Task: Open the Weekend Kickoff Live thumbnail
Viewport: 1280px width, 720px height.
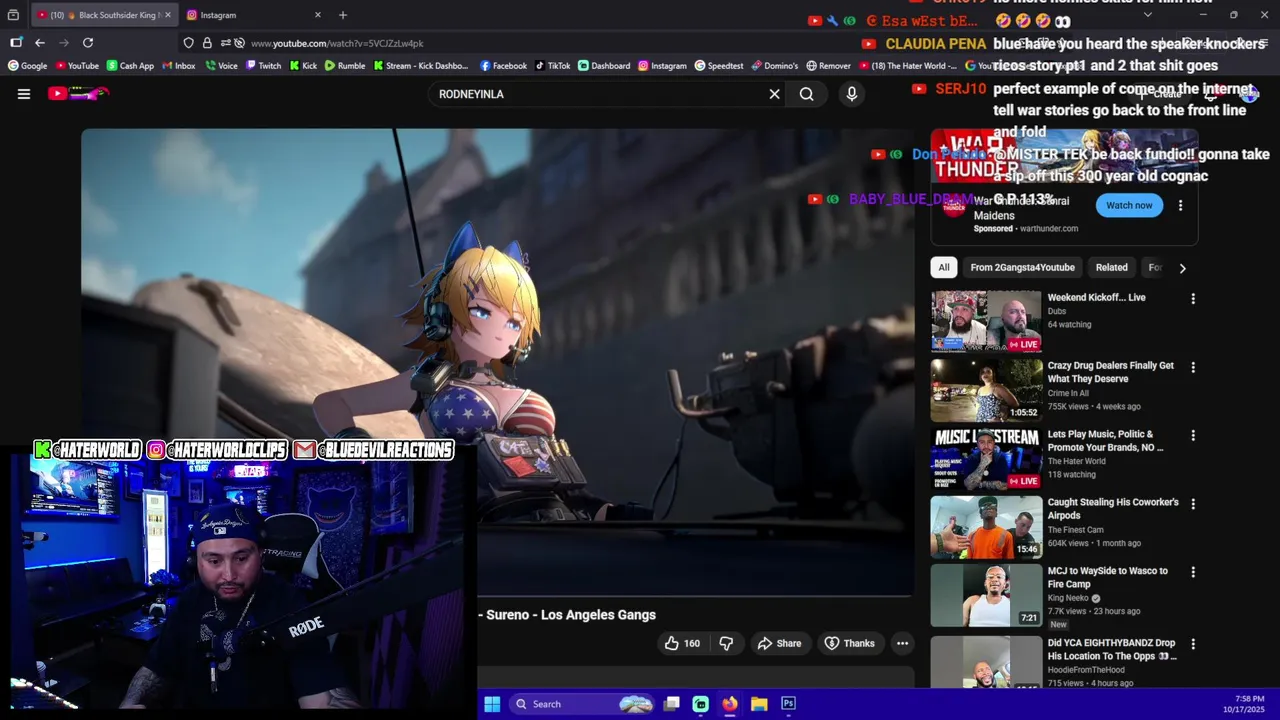Action: pos(986,321)
